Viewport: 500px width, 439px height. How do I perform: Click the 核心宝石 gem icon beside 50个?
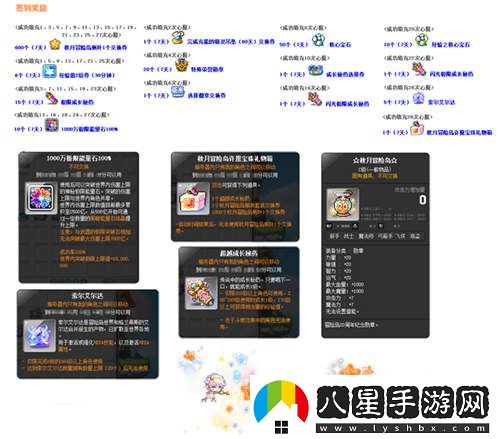click(x=318, y=40)
